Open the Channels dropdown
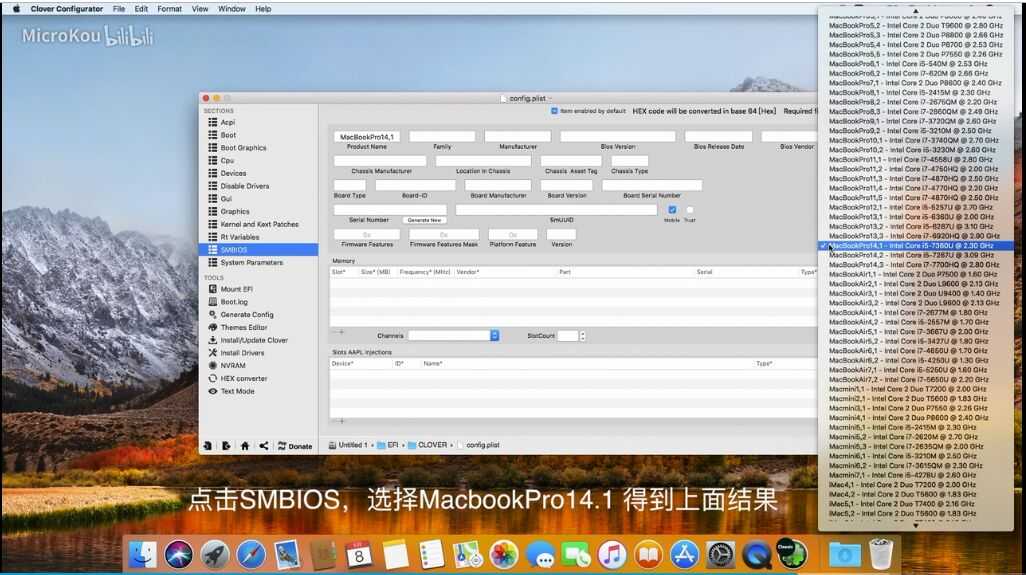Screen dimensions: 1026x575 click(x=453, y=336)
